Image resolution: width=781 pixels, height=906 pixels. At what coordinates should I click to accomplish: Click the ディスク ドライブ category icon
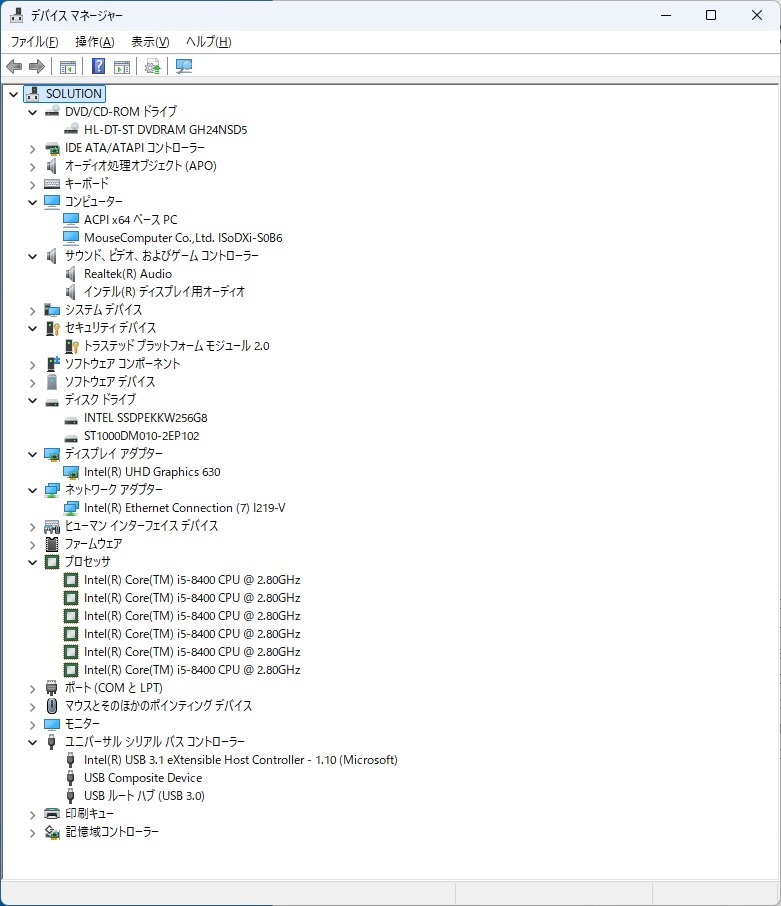tap(52, 401)
